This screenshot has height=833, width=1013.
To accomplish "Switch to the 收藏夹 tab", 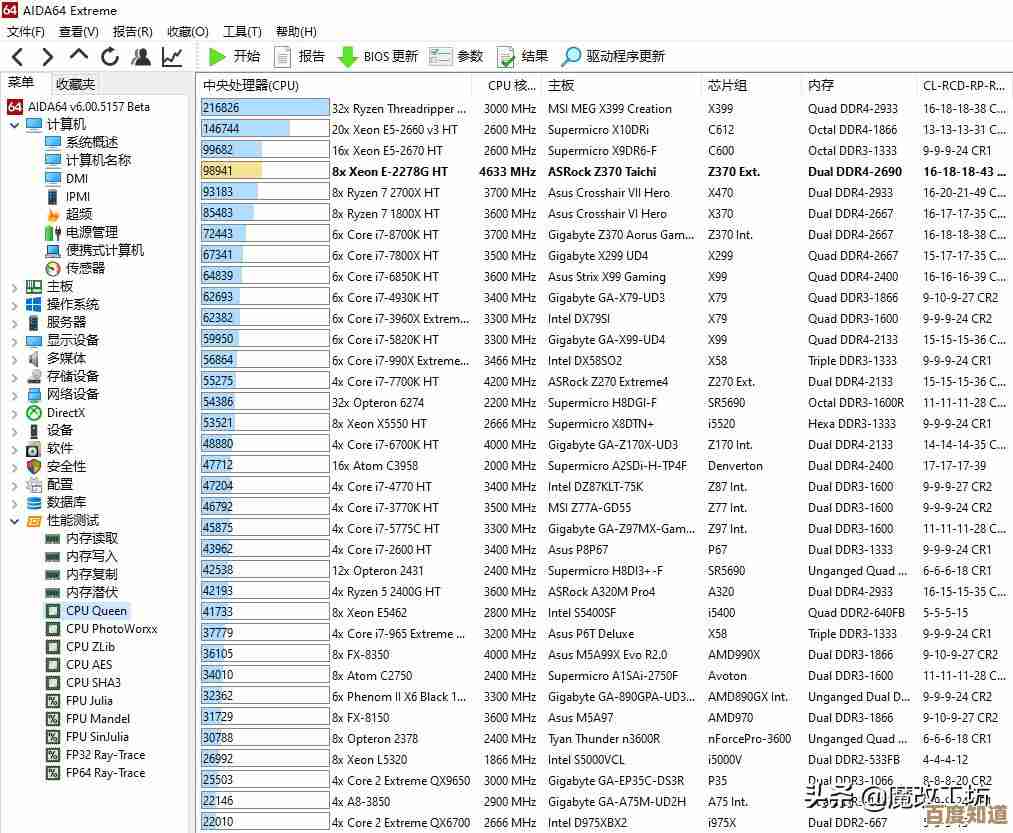I will click(x=75, y=84).
